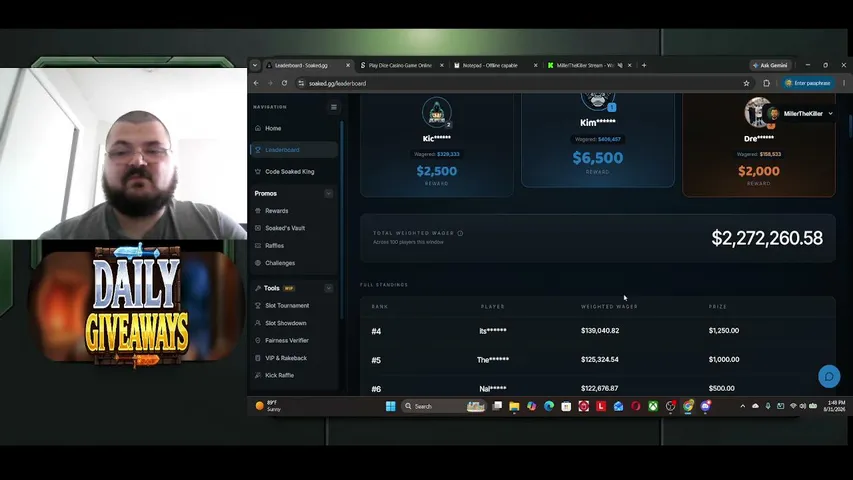Image resolution: width=853 pixels, height=480 pixels.
Task: Click the Slot Tournament trophy icon
Action: pyautogui.click(x=258, y=306)
